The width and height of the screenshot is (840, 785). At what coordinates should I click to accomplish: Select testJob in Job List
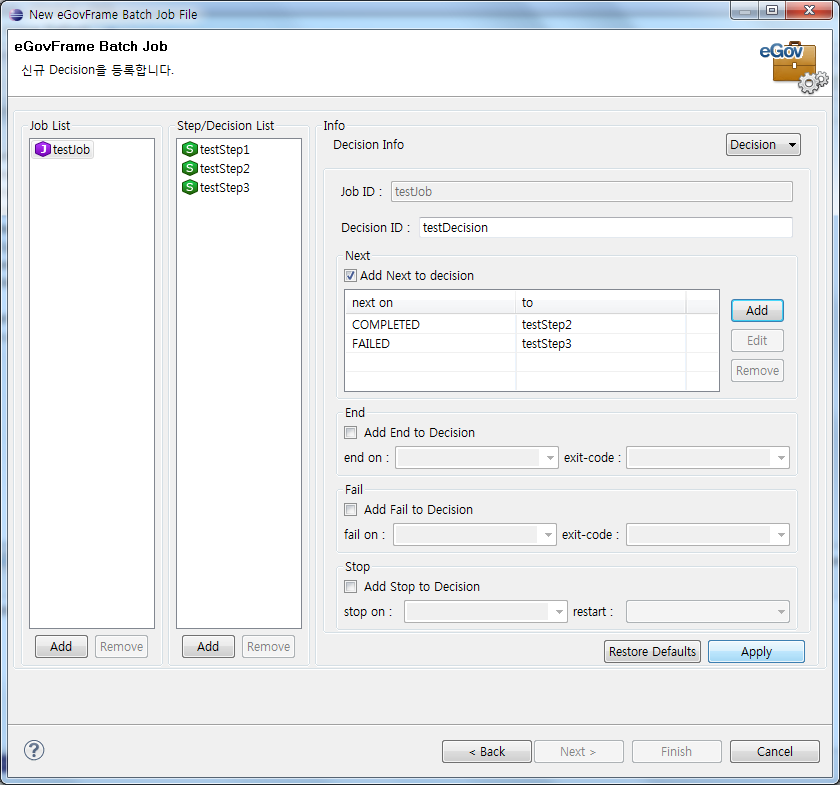tap(63, 149)
